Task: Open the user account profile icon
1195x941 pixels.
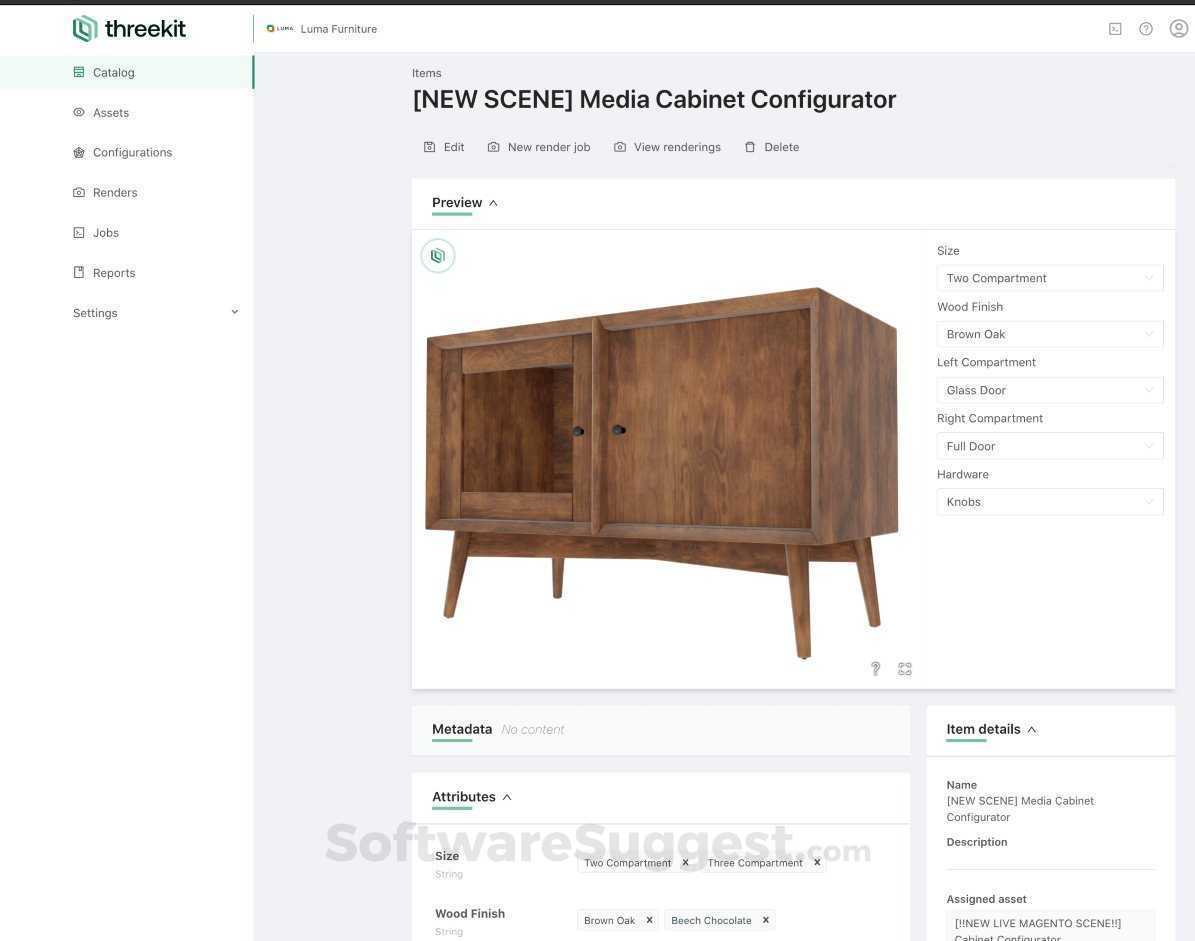Action: pos(1178,28)
